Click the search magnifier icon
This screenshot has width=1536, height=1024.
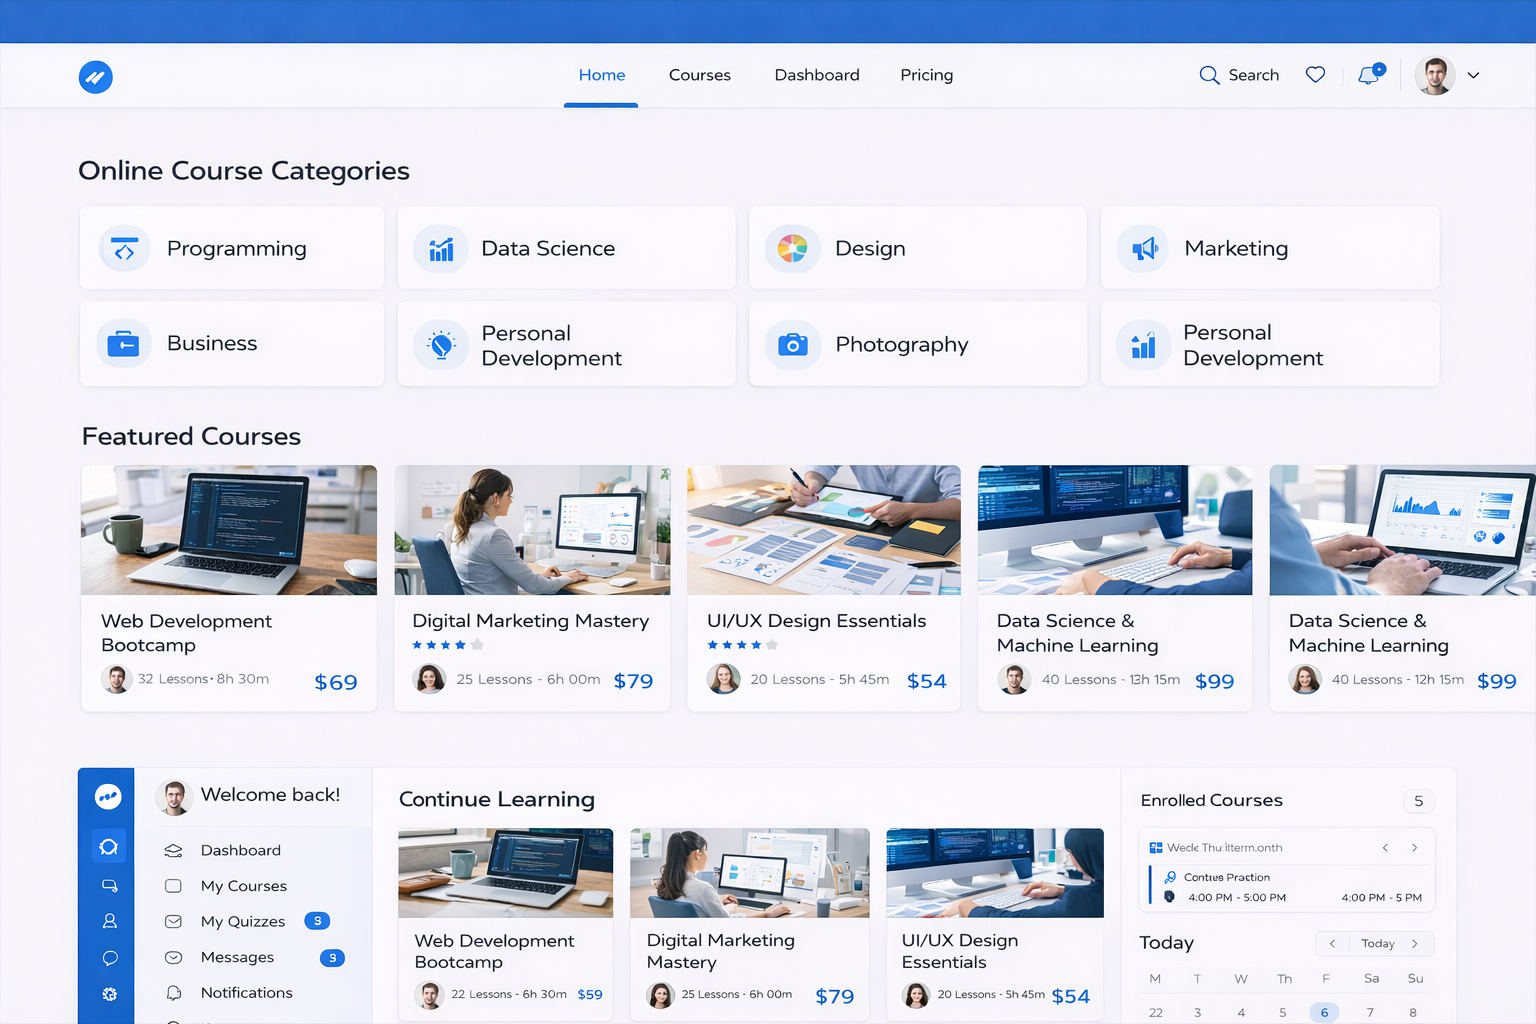[1209, 75]
